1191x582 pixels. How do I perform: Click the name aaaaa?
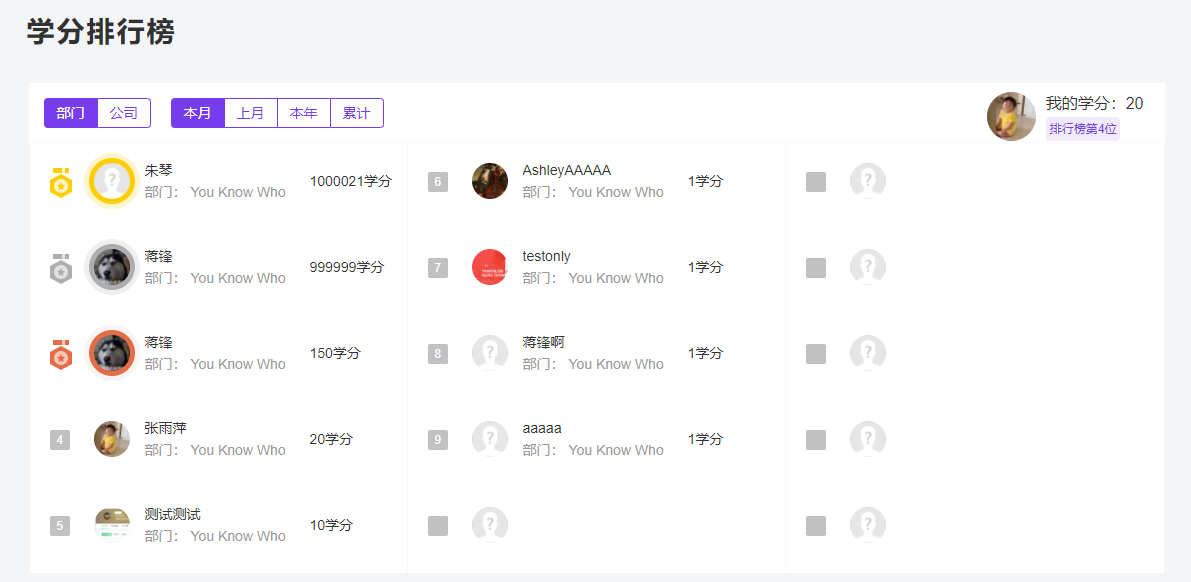click(542, 429)
